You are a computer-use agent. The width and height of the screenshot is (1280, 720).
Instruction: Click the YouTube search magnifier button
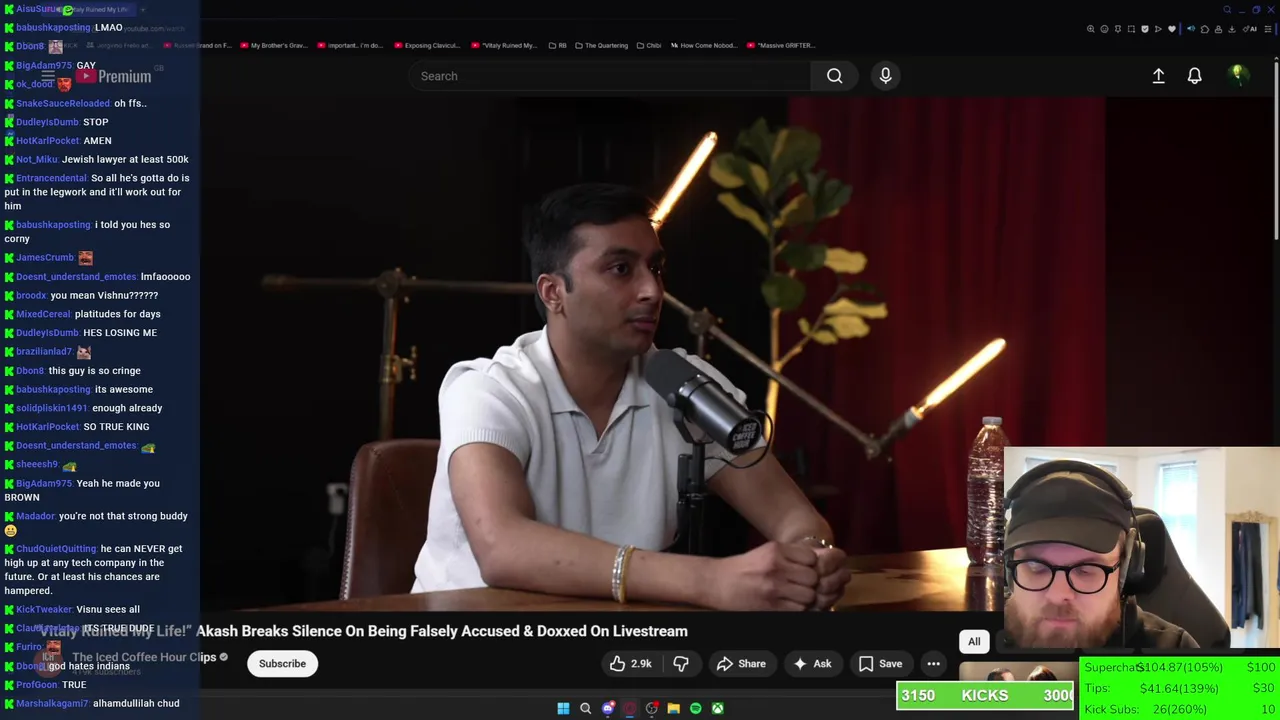click(834, 76)
